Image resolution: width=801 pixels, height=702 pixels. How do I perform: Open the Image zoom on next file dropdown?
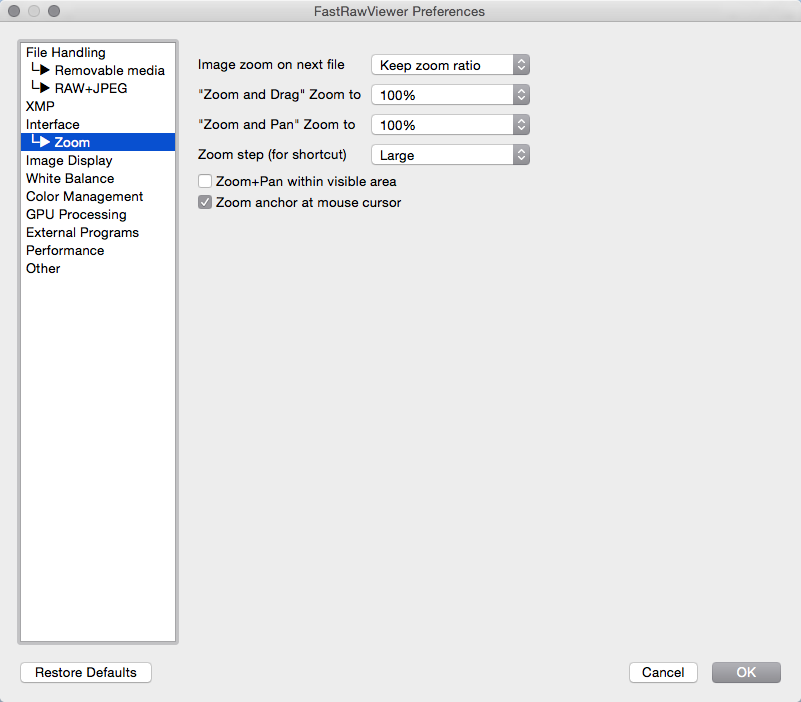(451, 65)
